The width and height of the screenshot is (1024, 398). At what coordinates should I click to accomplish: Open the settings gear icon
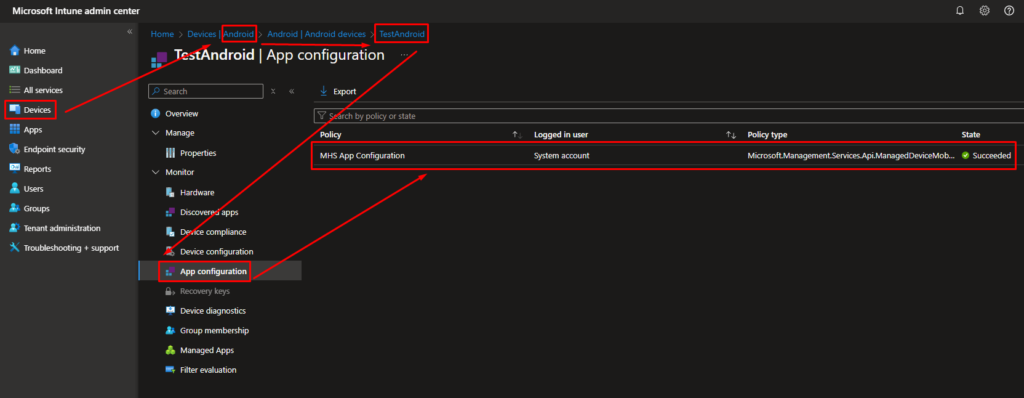[984, 11]
